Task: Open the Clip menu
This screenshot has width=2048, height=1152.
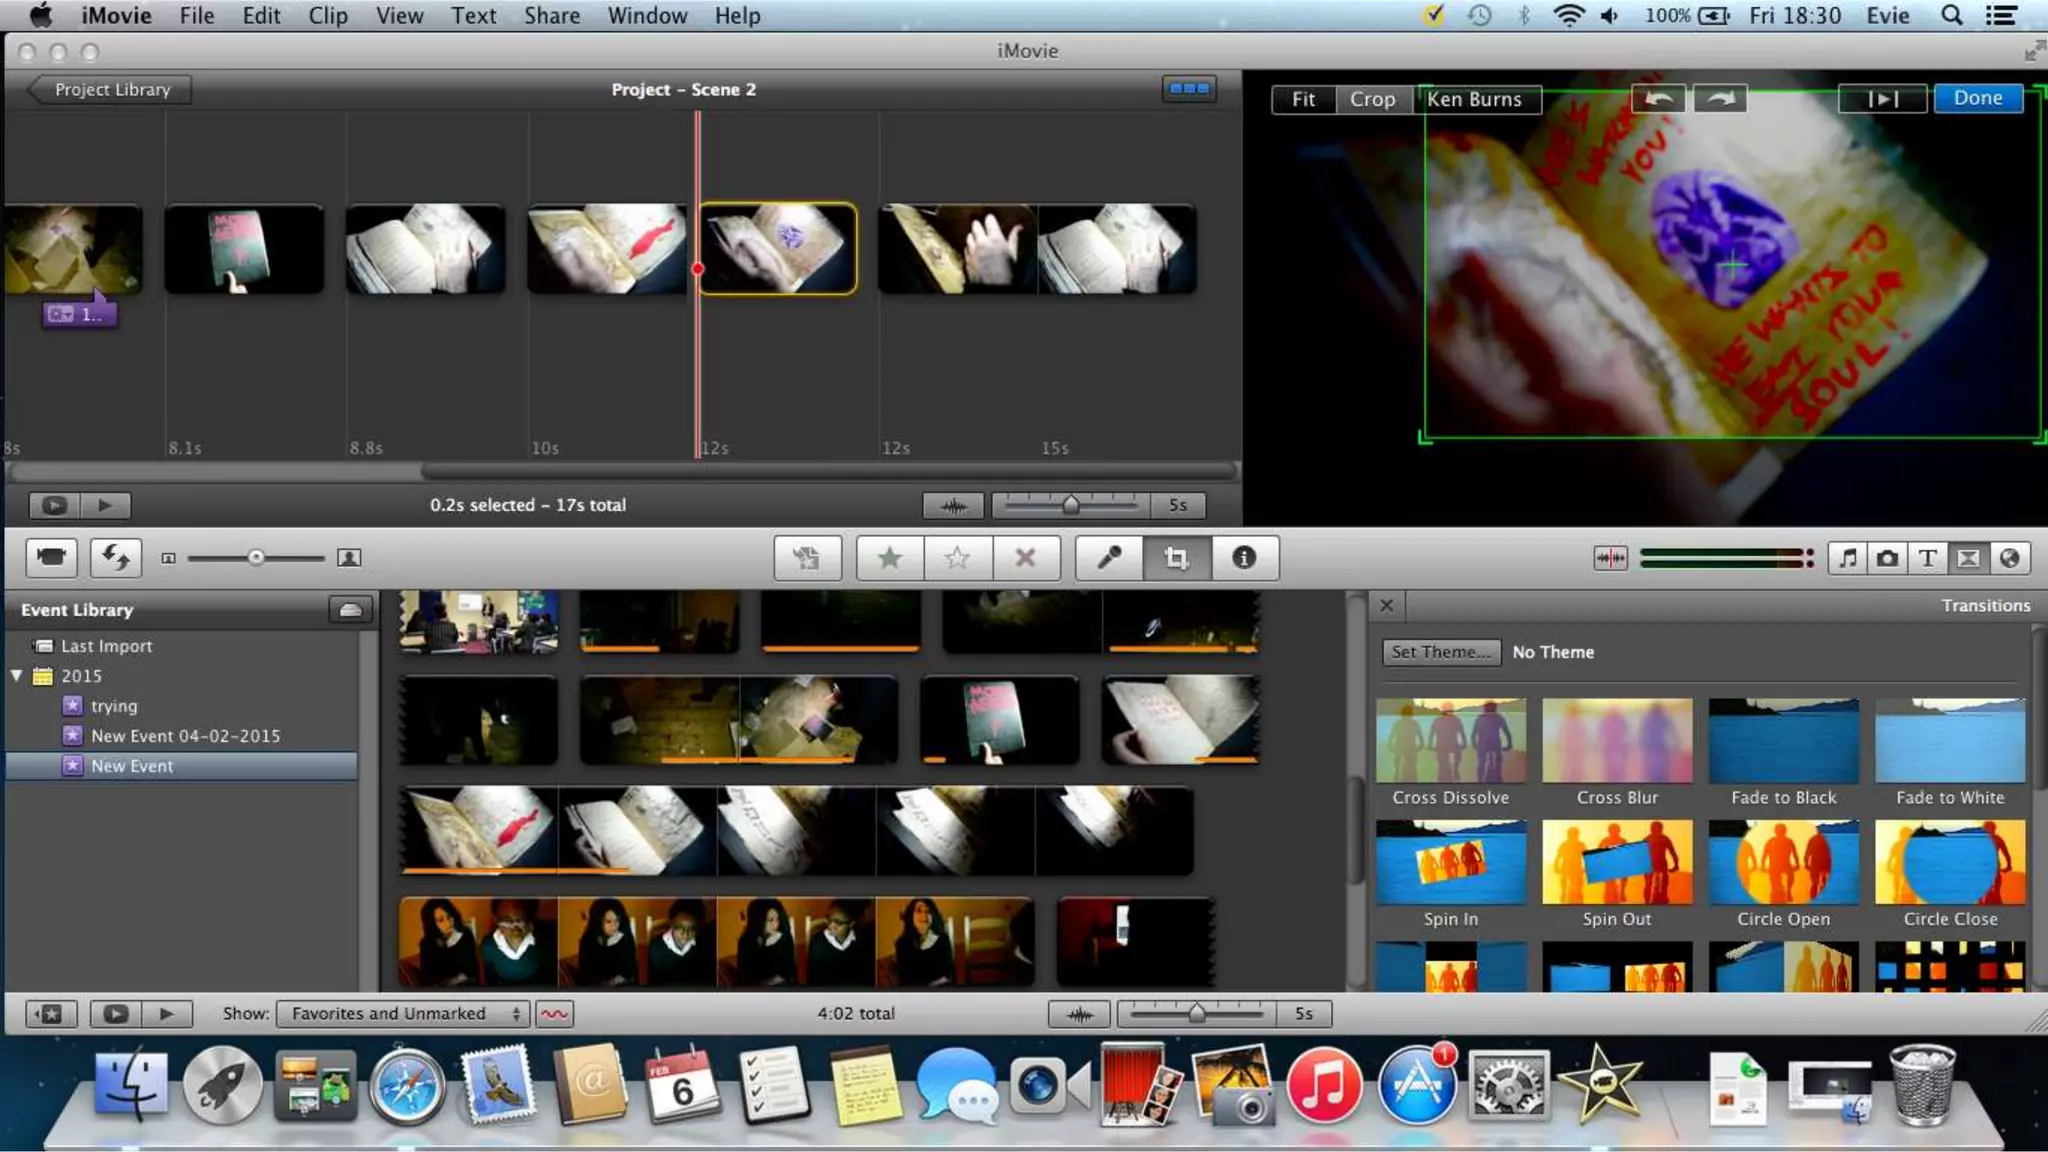Action: tap(328, 16)
